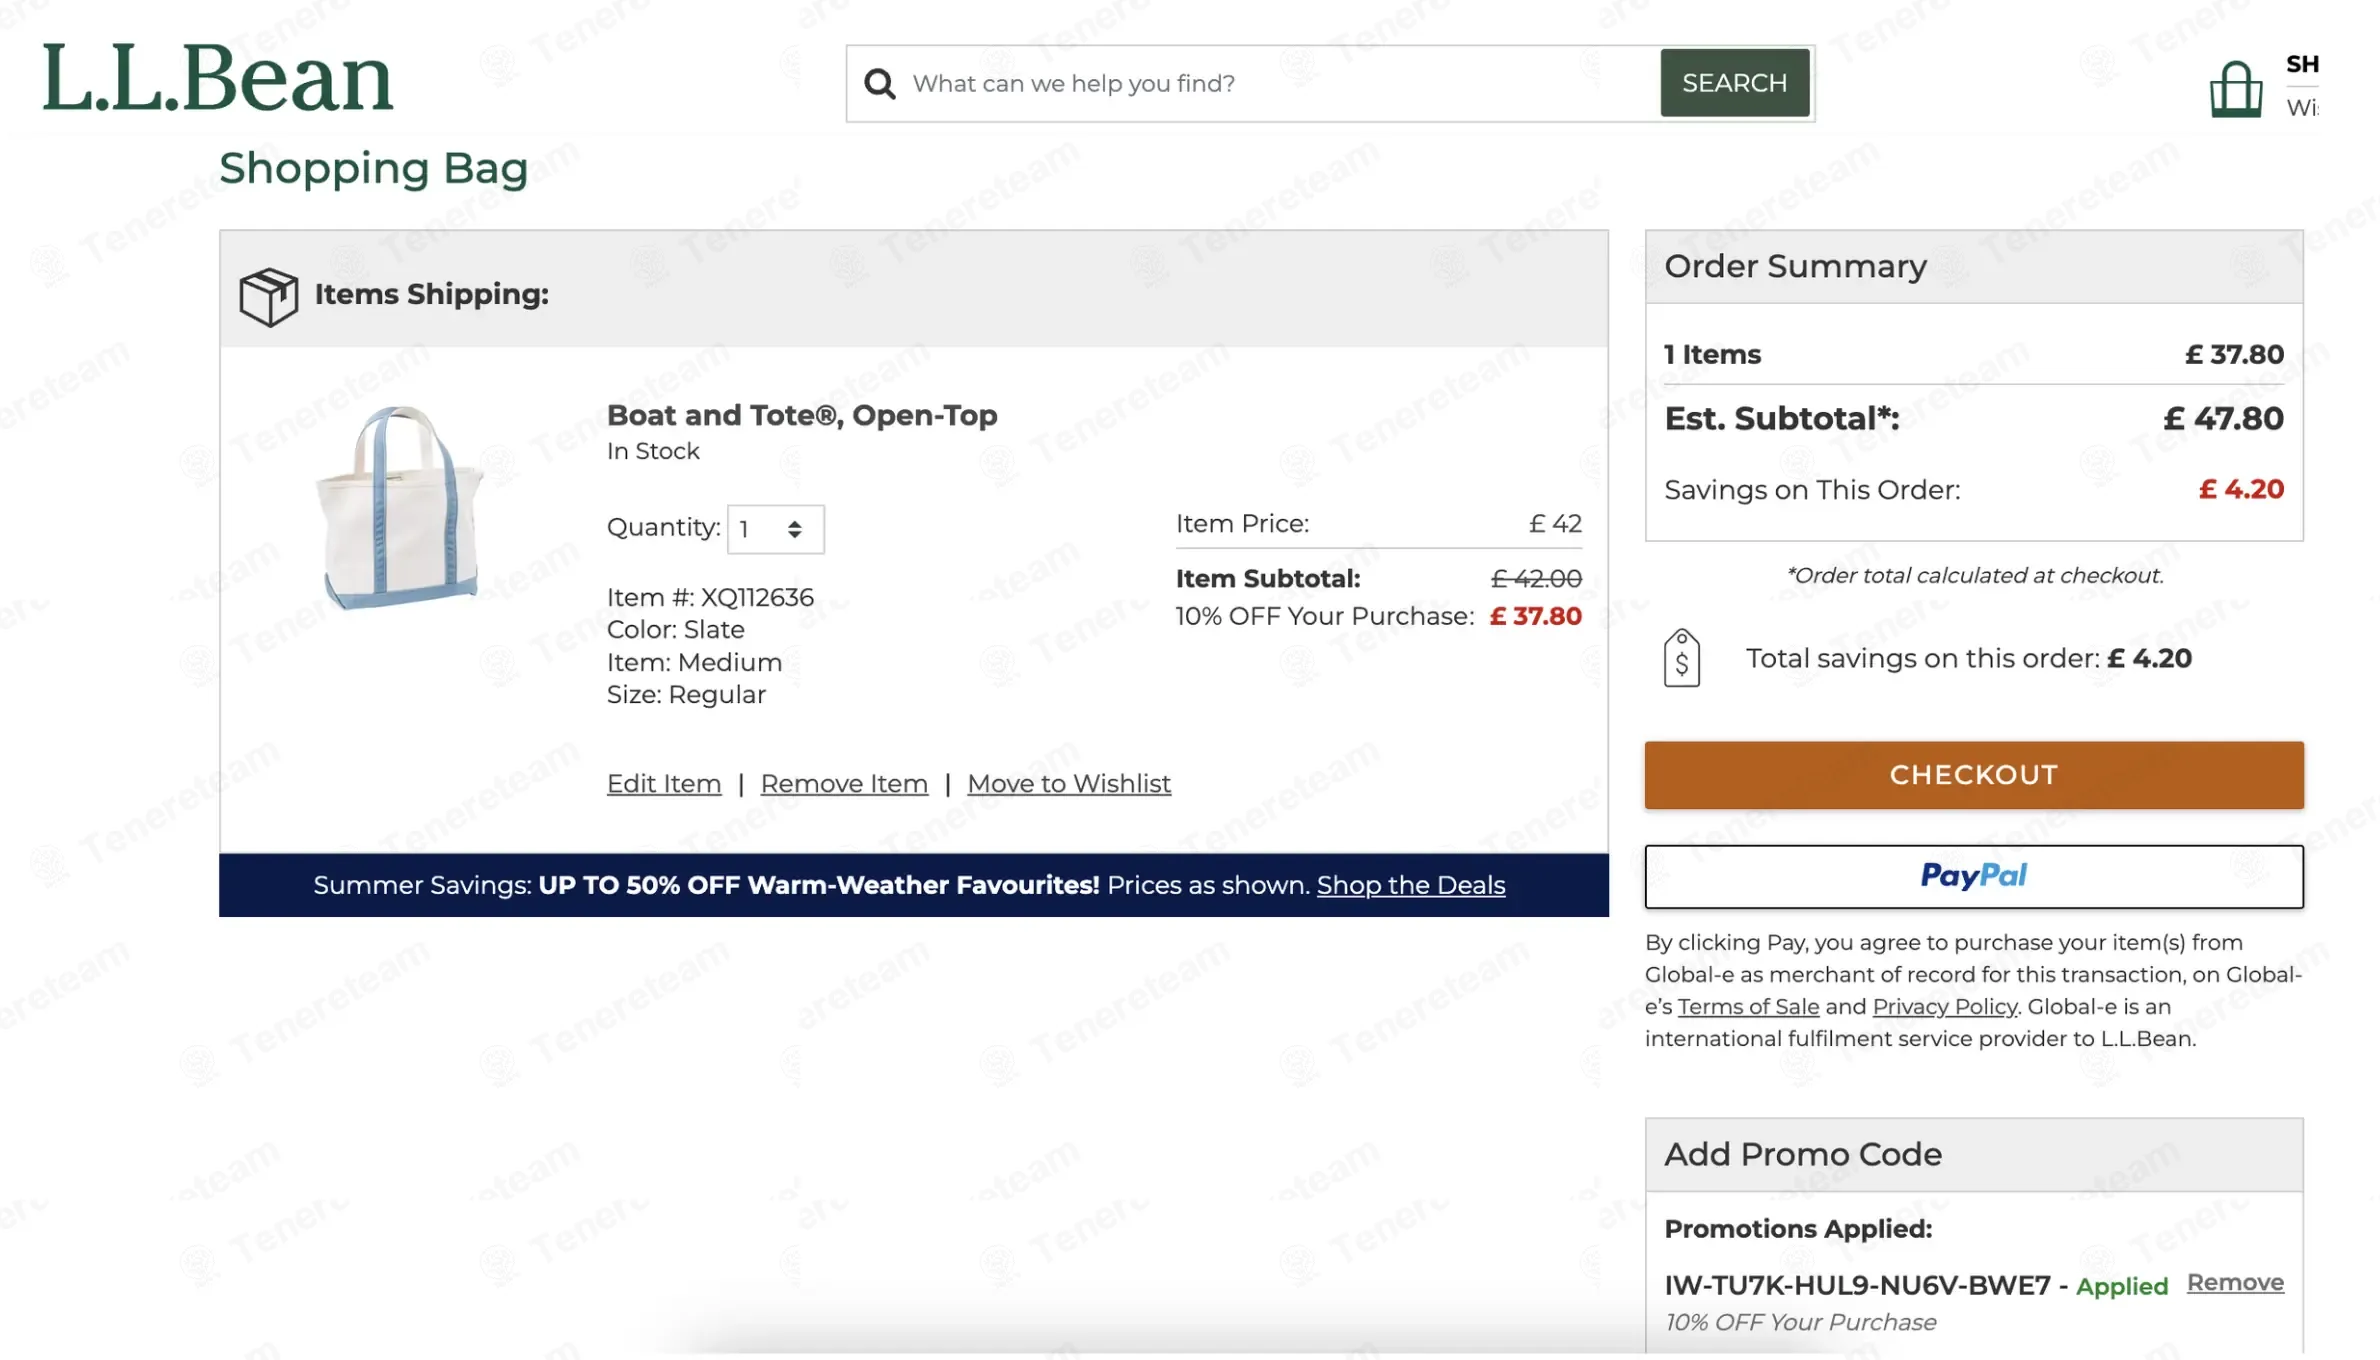
Task: Click the Remove Item link
Action: click(x=844, y=784)
